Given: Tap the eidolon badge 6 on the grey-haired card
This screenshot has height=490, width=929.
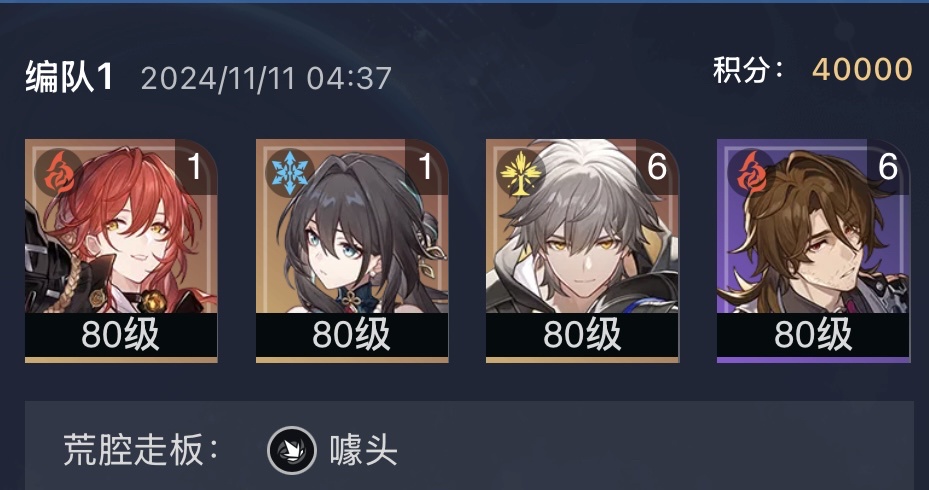Looking at the screenshot, I should click(657, 167).
